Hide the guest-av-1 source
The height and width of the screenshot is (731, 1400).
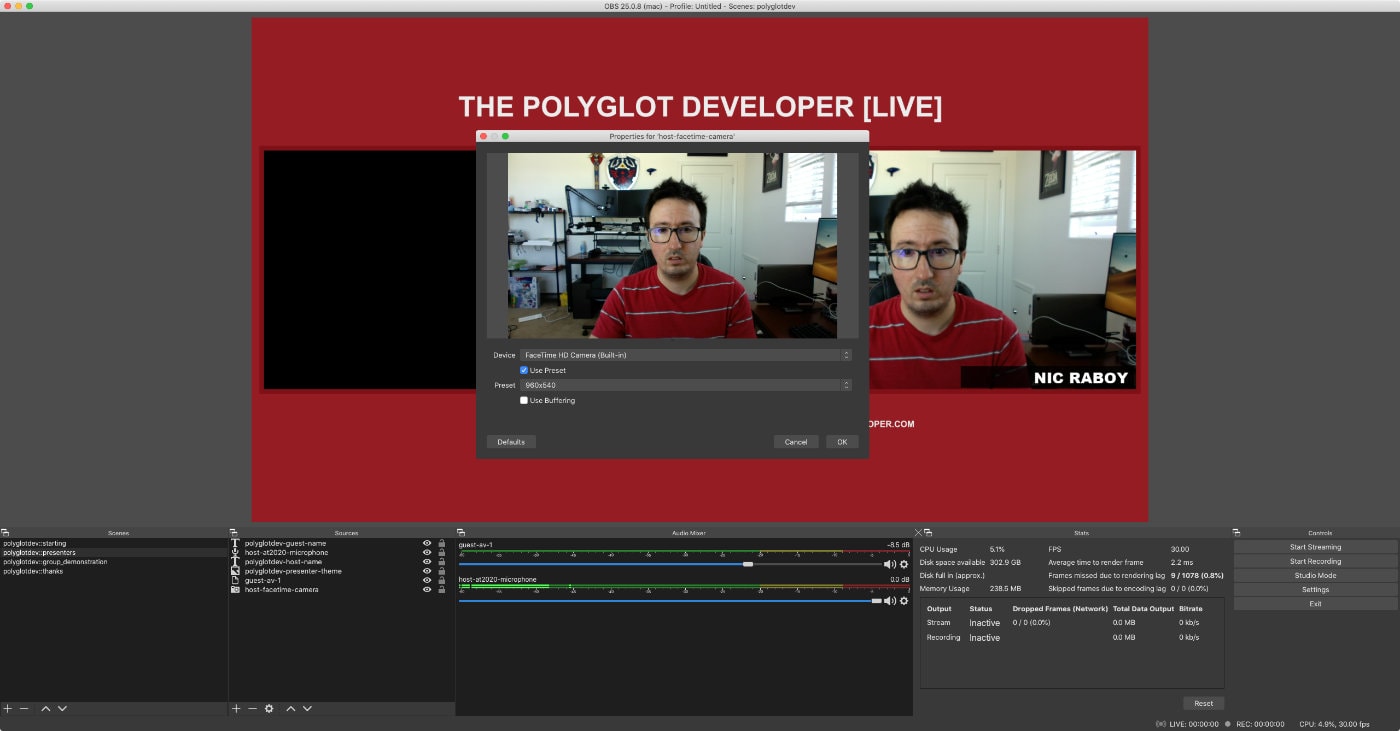[427, 580]
